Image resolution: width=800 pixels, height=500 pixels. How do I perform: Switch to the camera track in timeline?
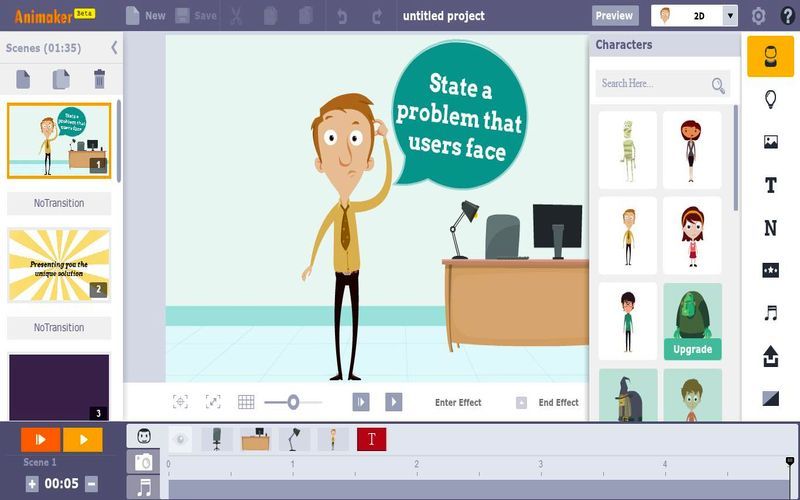click(x=144, y=462)
